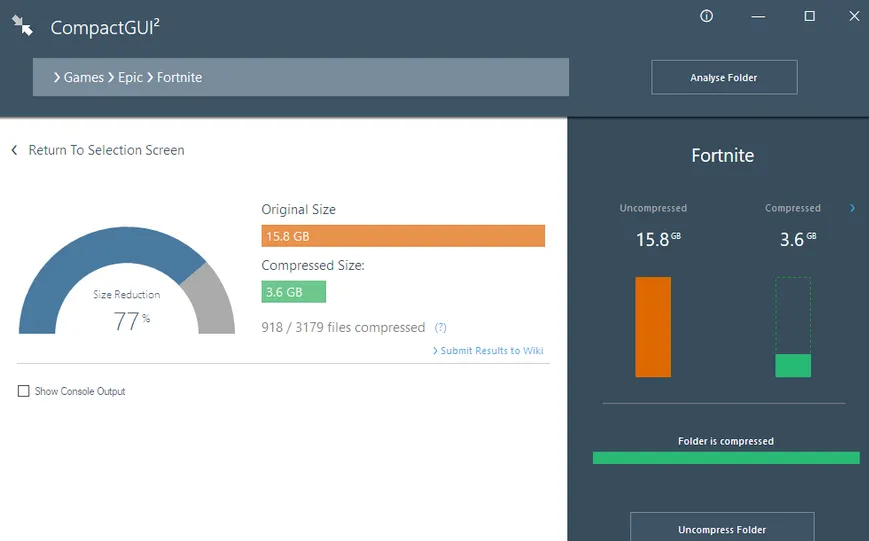Click the green Compressed column chart bar
869x541 pixels.
point(793,366)
